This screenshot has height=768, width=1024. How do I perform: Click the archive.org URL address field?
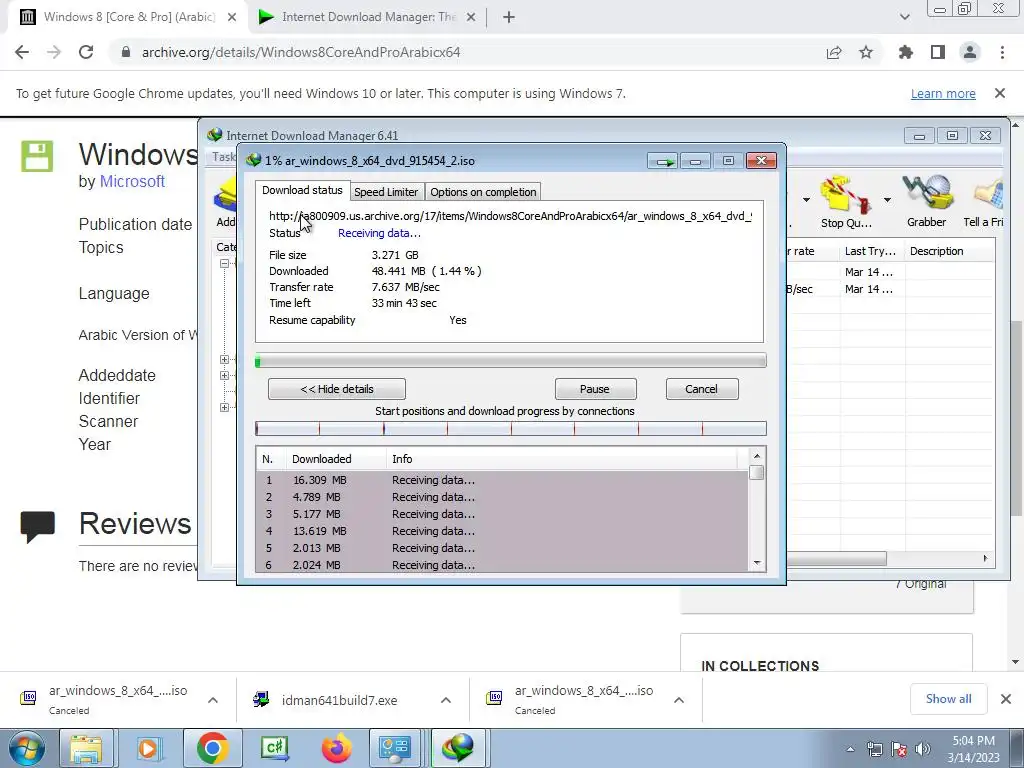[301, 52]
